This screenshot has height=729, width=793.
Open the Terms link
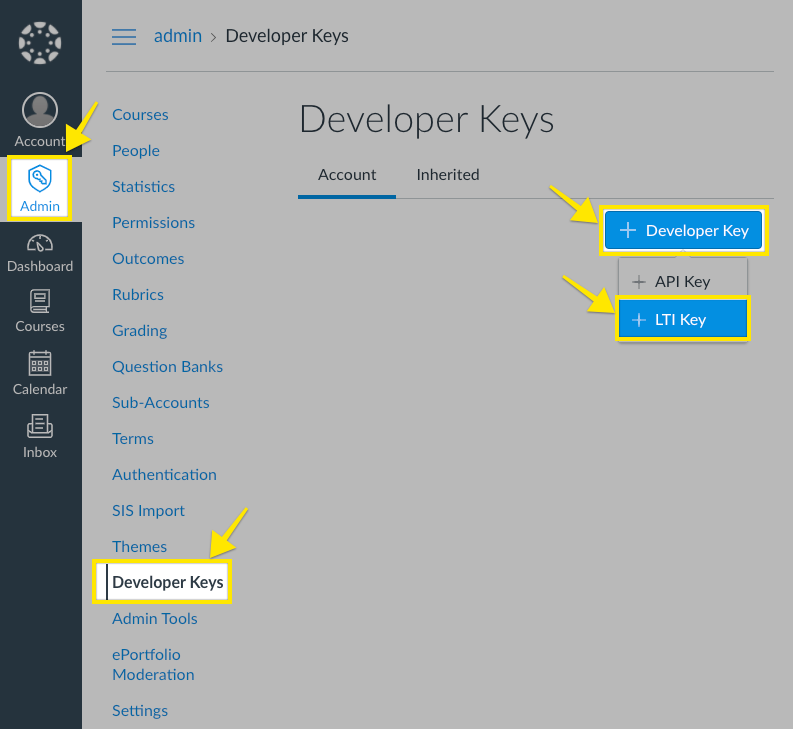[133, 439]
